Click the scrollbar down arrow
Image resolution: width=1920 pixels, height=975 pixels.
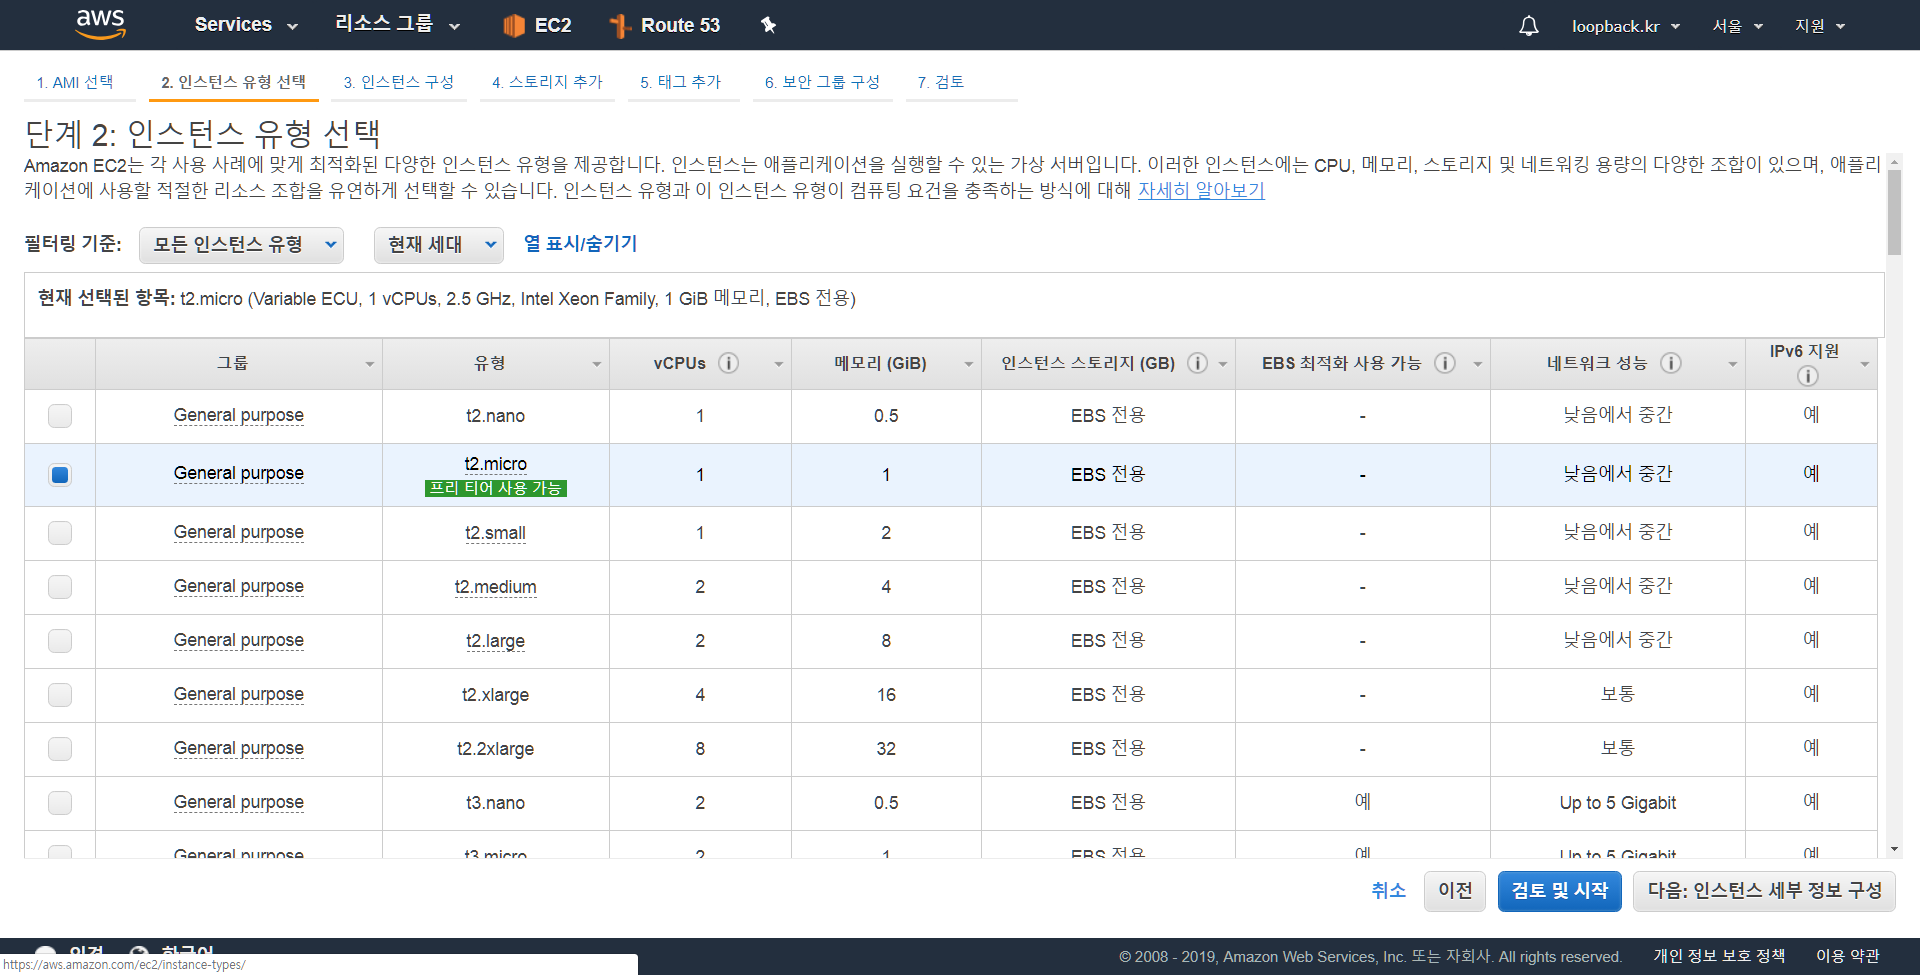click(x=1894, y=849)
